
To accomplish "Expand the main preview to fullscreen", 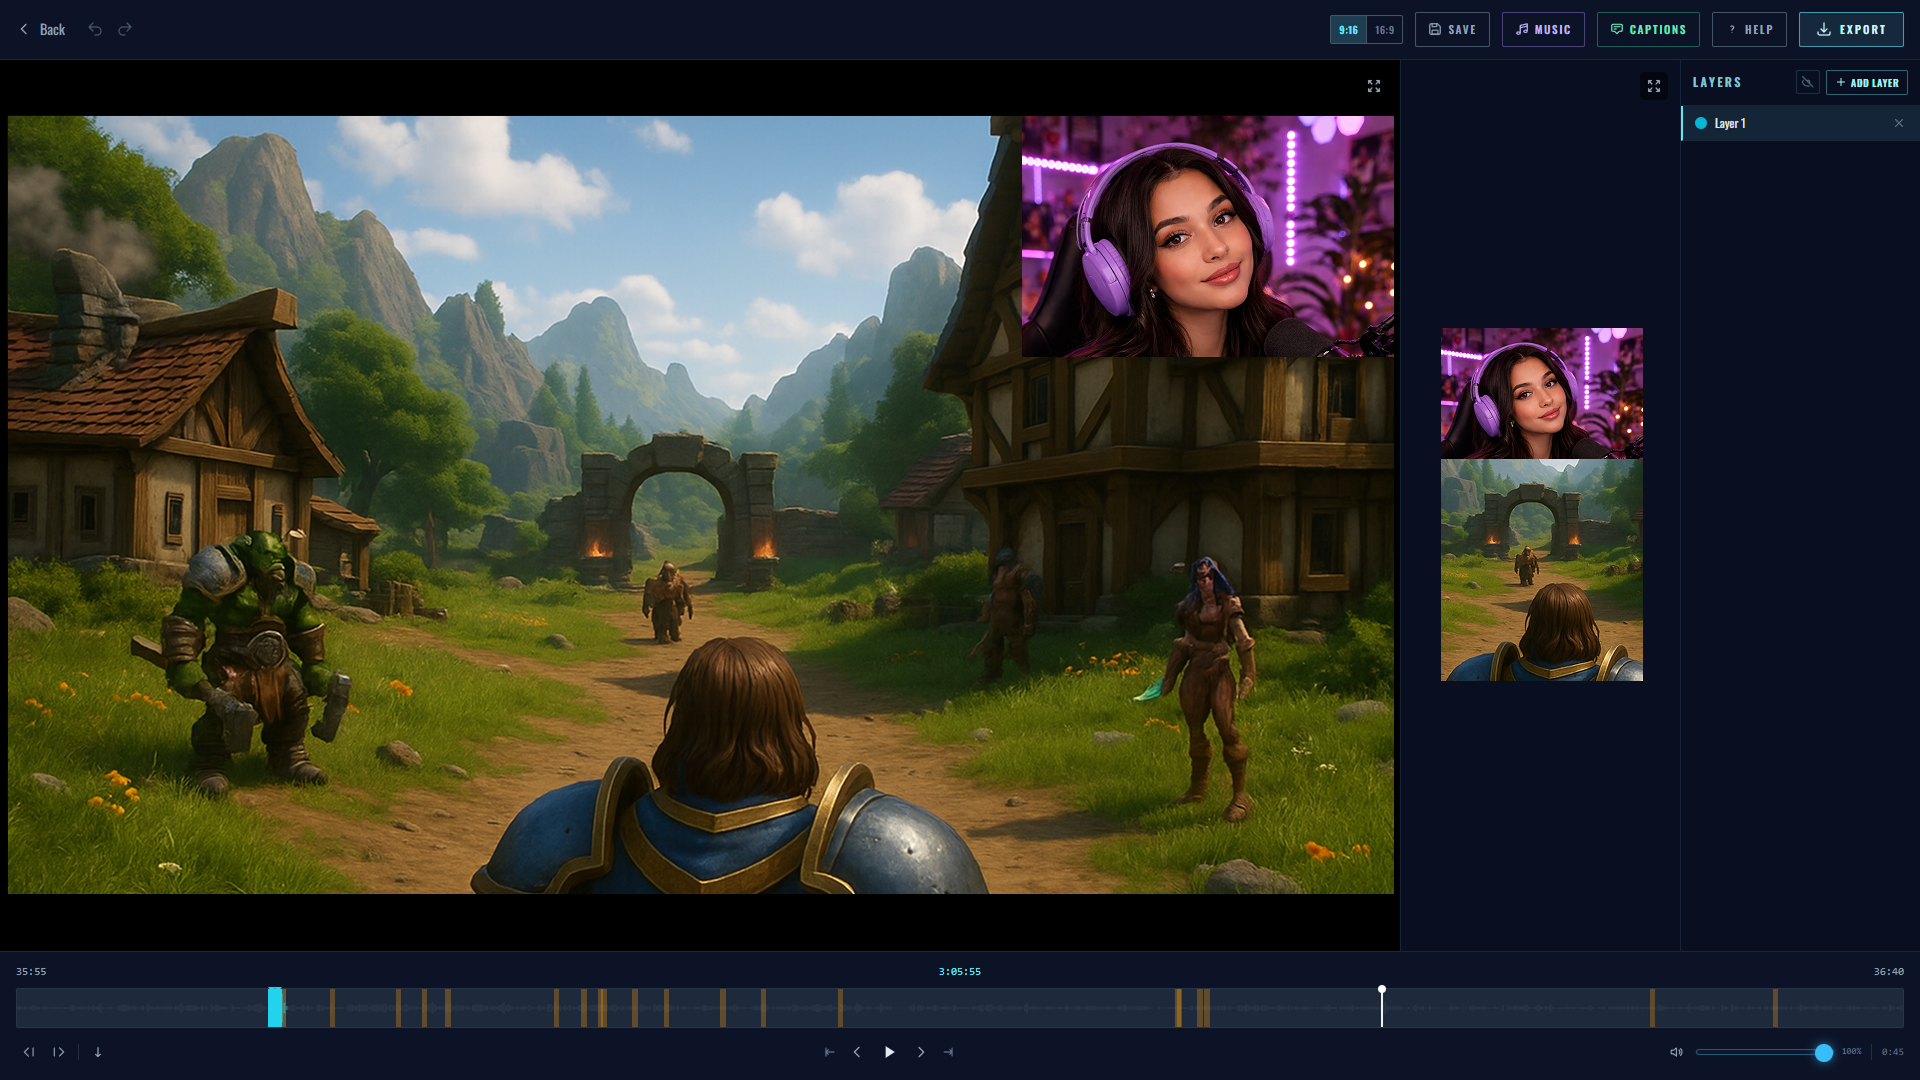I will [1373, 85].
